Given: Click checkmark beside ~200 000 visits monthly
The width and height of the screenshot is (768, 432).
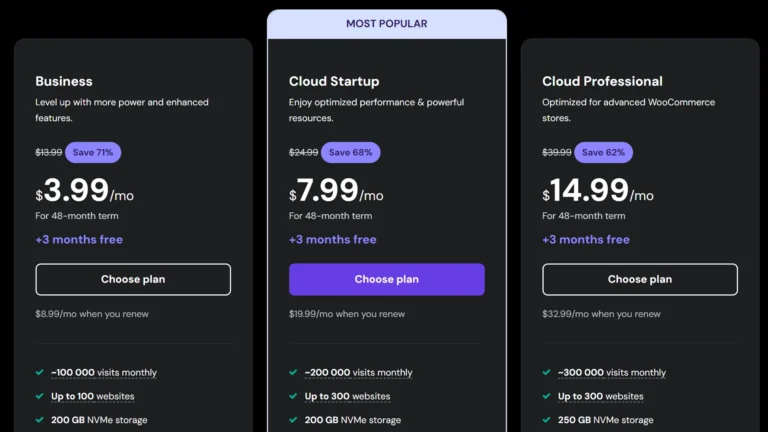Looking at the screenshot, I should 293,372.
